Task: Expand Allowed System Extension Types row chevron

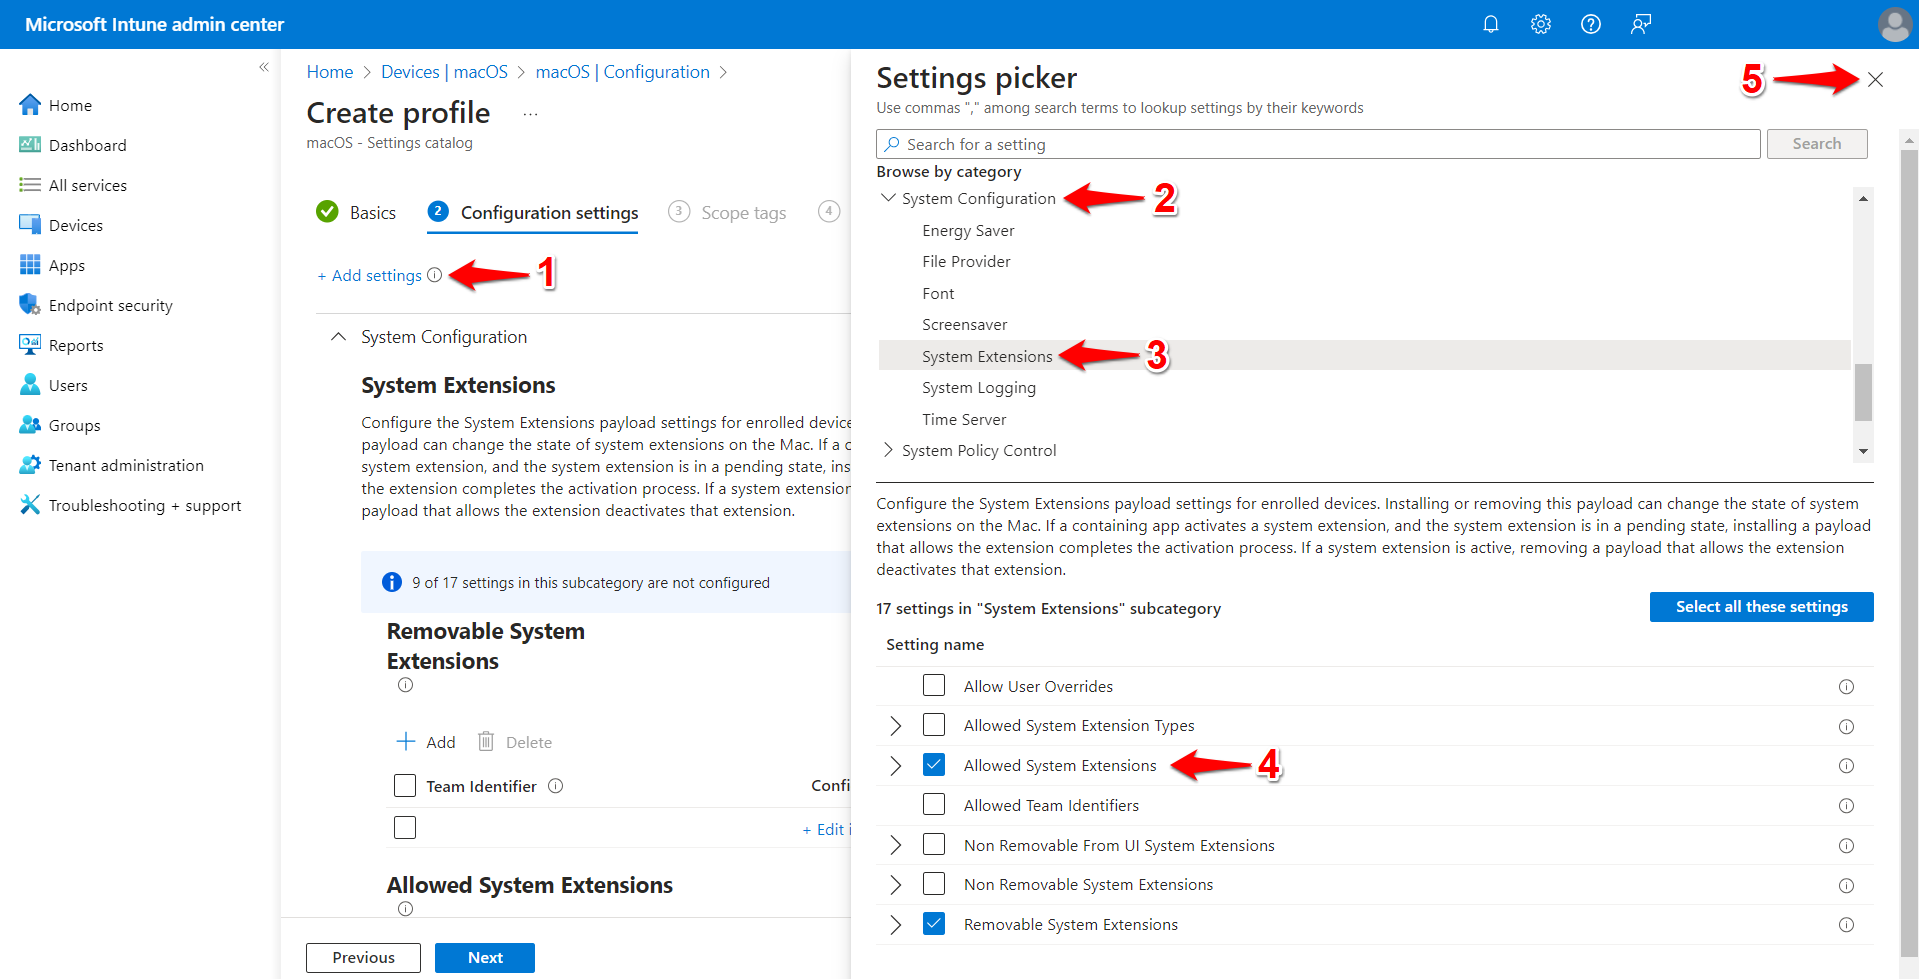Action: click(x=896, y=726)
